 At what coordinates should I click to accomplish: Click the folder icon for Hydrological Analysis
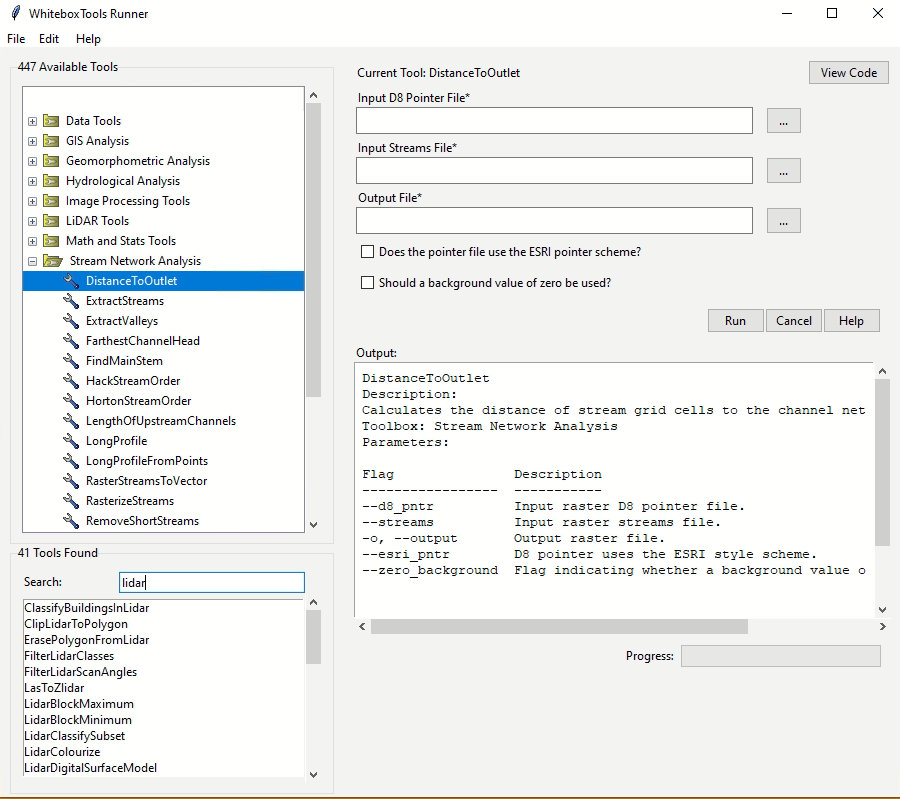[x=51, y=181]
